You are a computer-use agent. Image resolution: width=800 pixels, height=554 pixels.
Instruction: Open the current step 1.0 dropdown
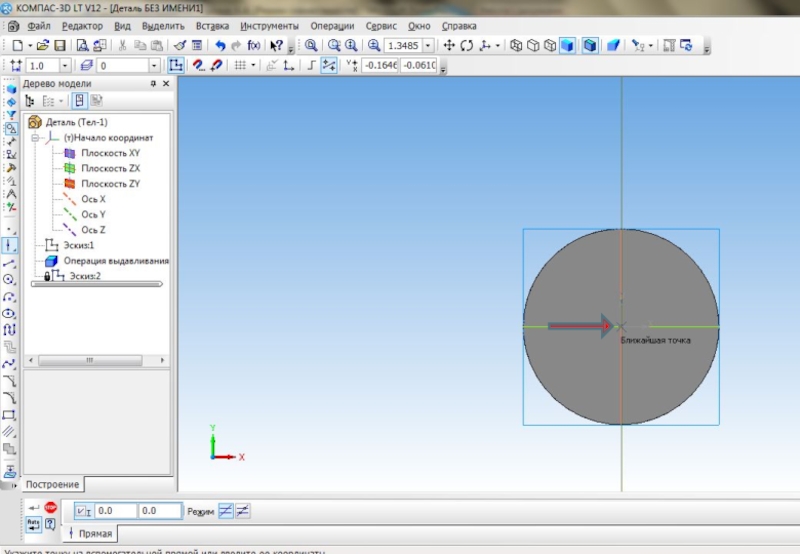(65, 65)
